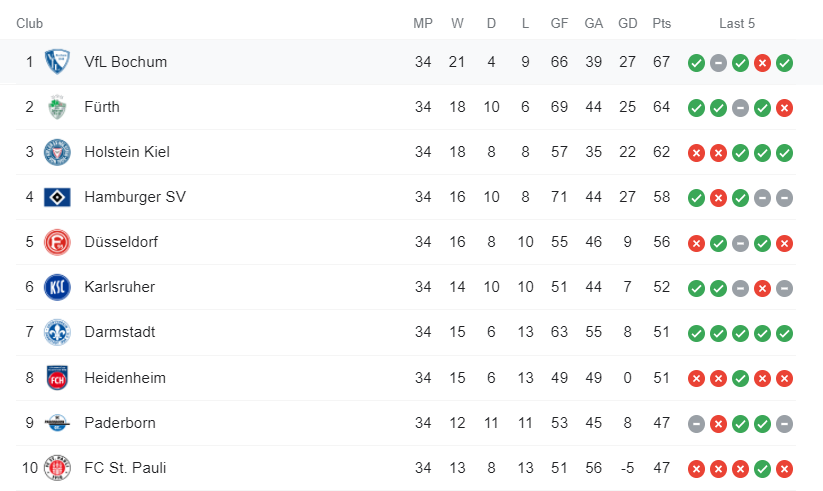Screen dimensions: 823x491
Task: Open the Darmstadt team link
Action: click(x=120, y=332)
